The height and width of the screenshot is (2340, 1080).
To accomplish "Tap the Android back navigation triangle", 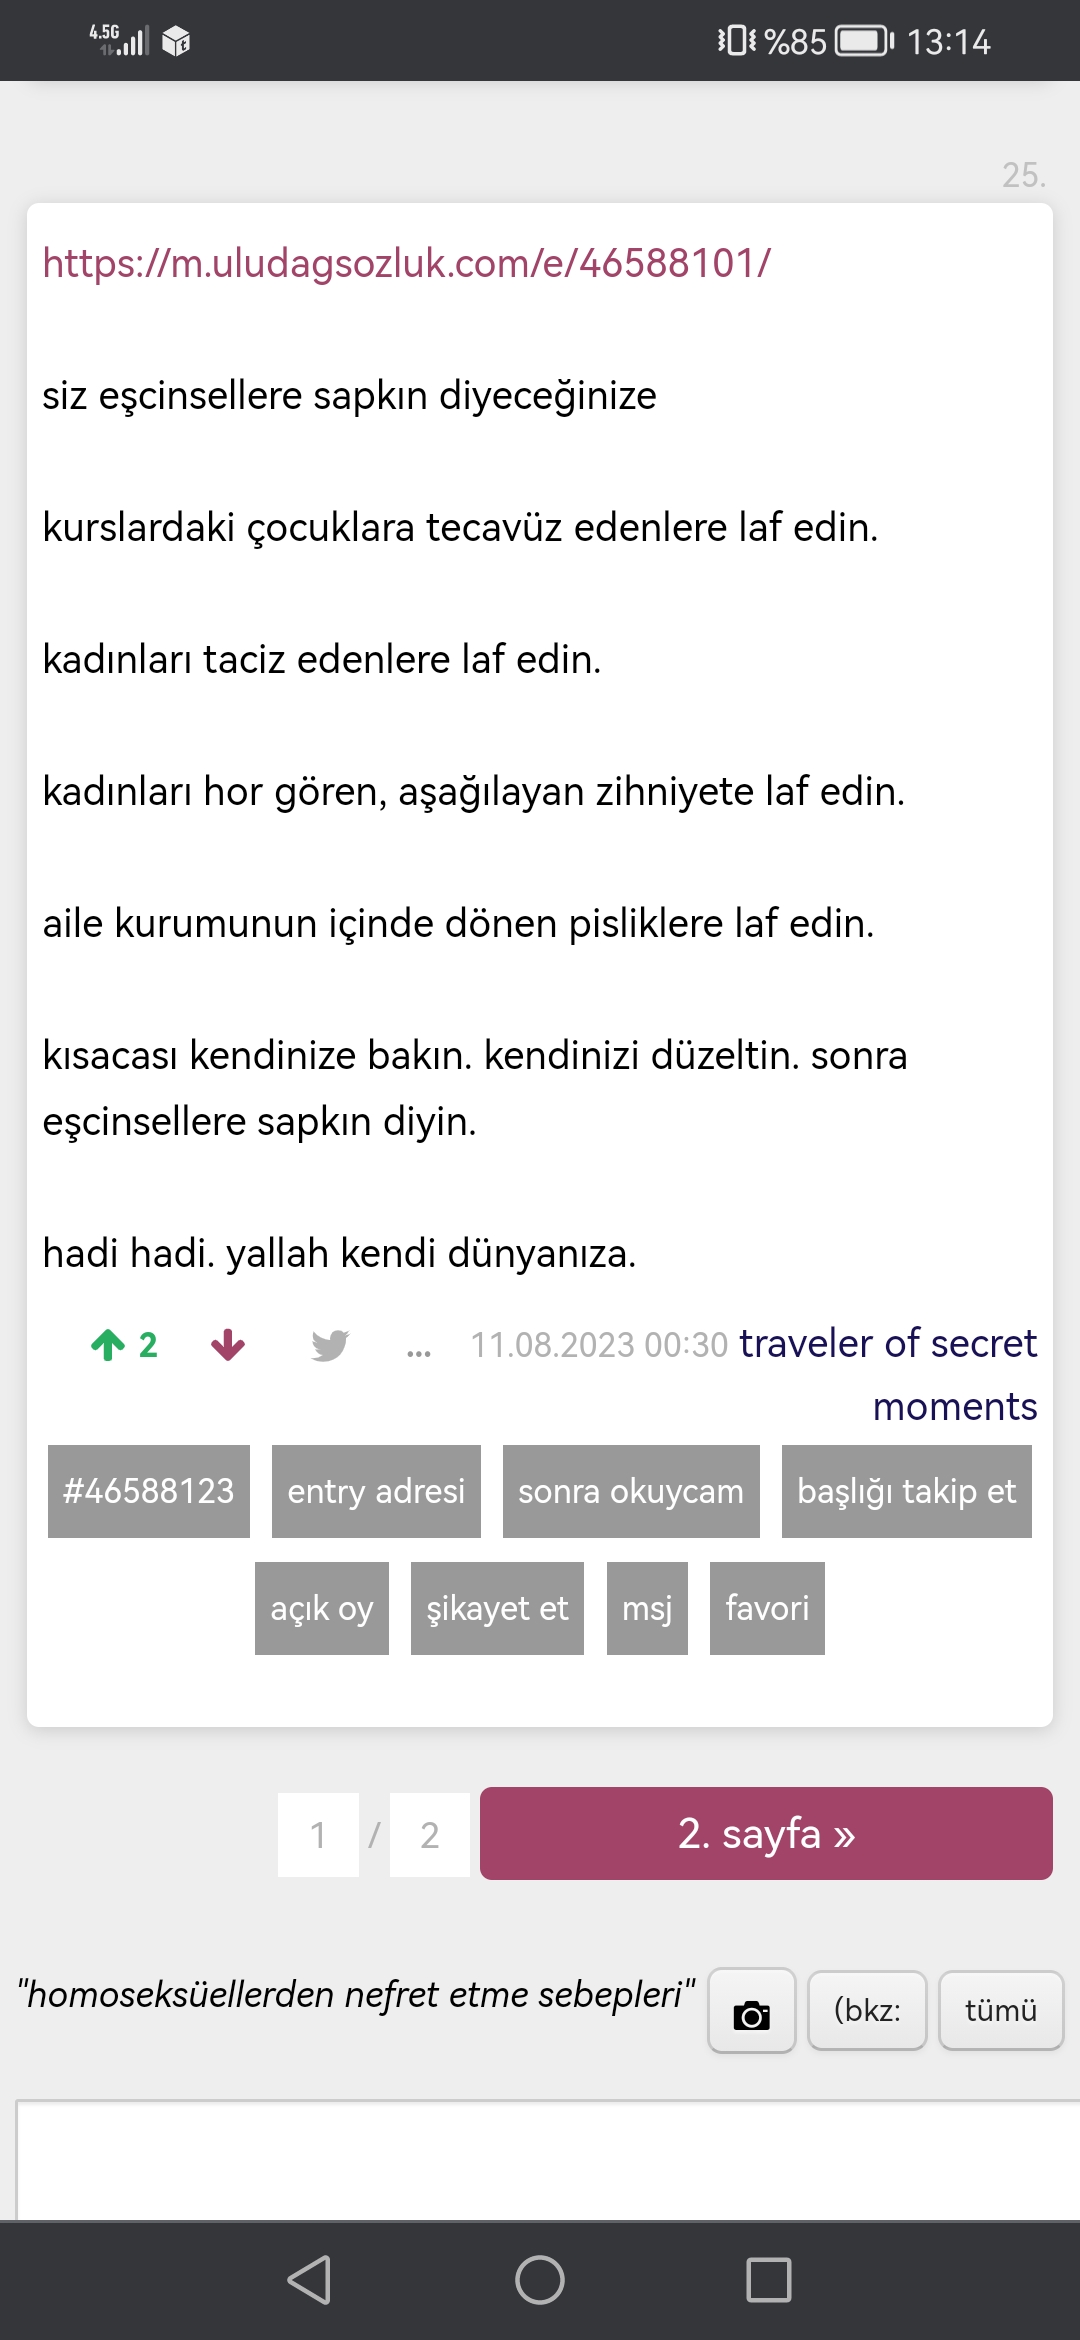I will pos(309,2280).
